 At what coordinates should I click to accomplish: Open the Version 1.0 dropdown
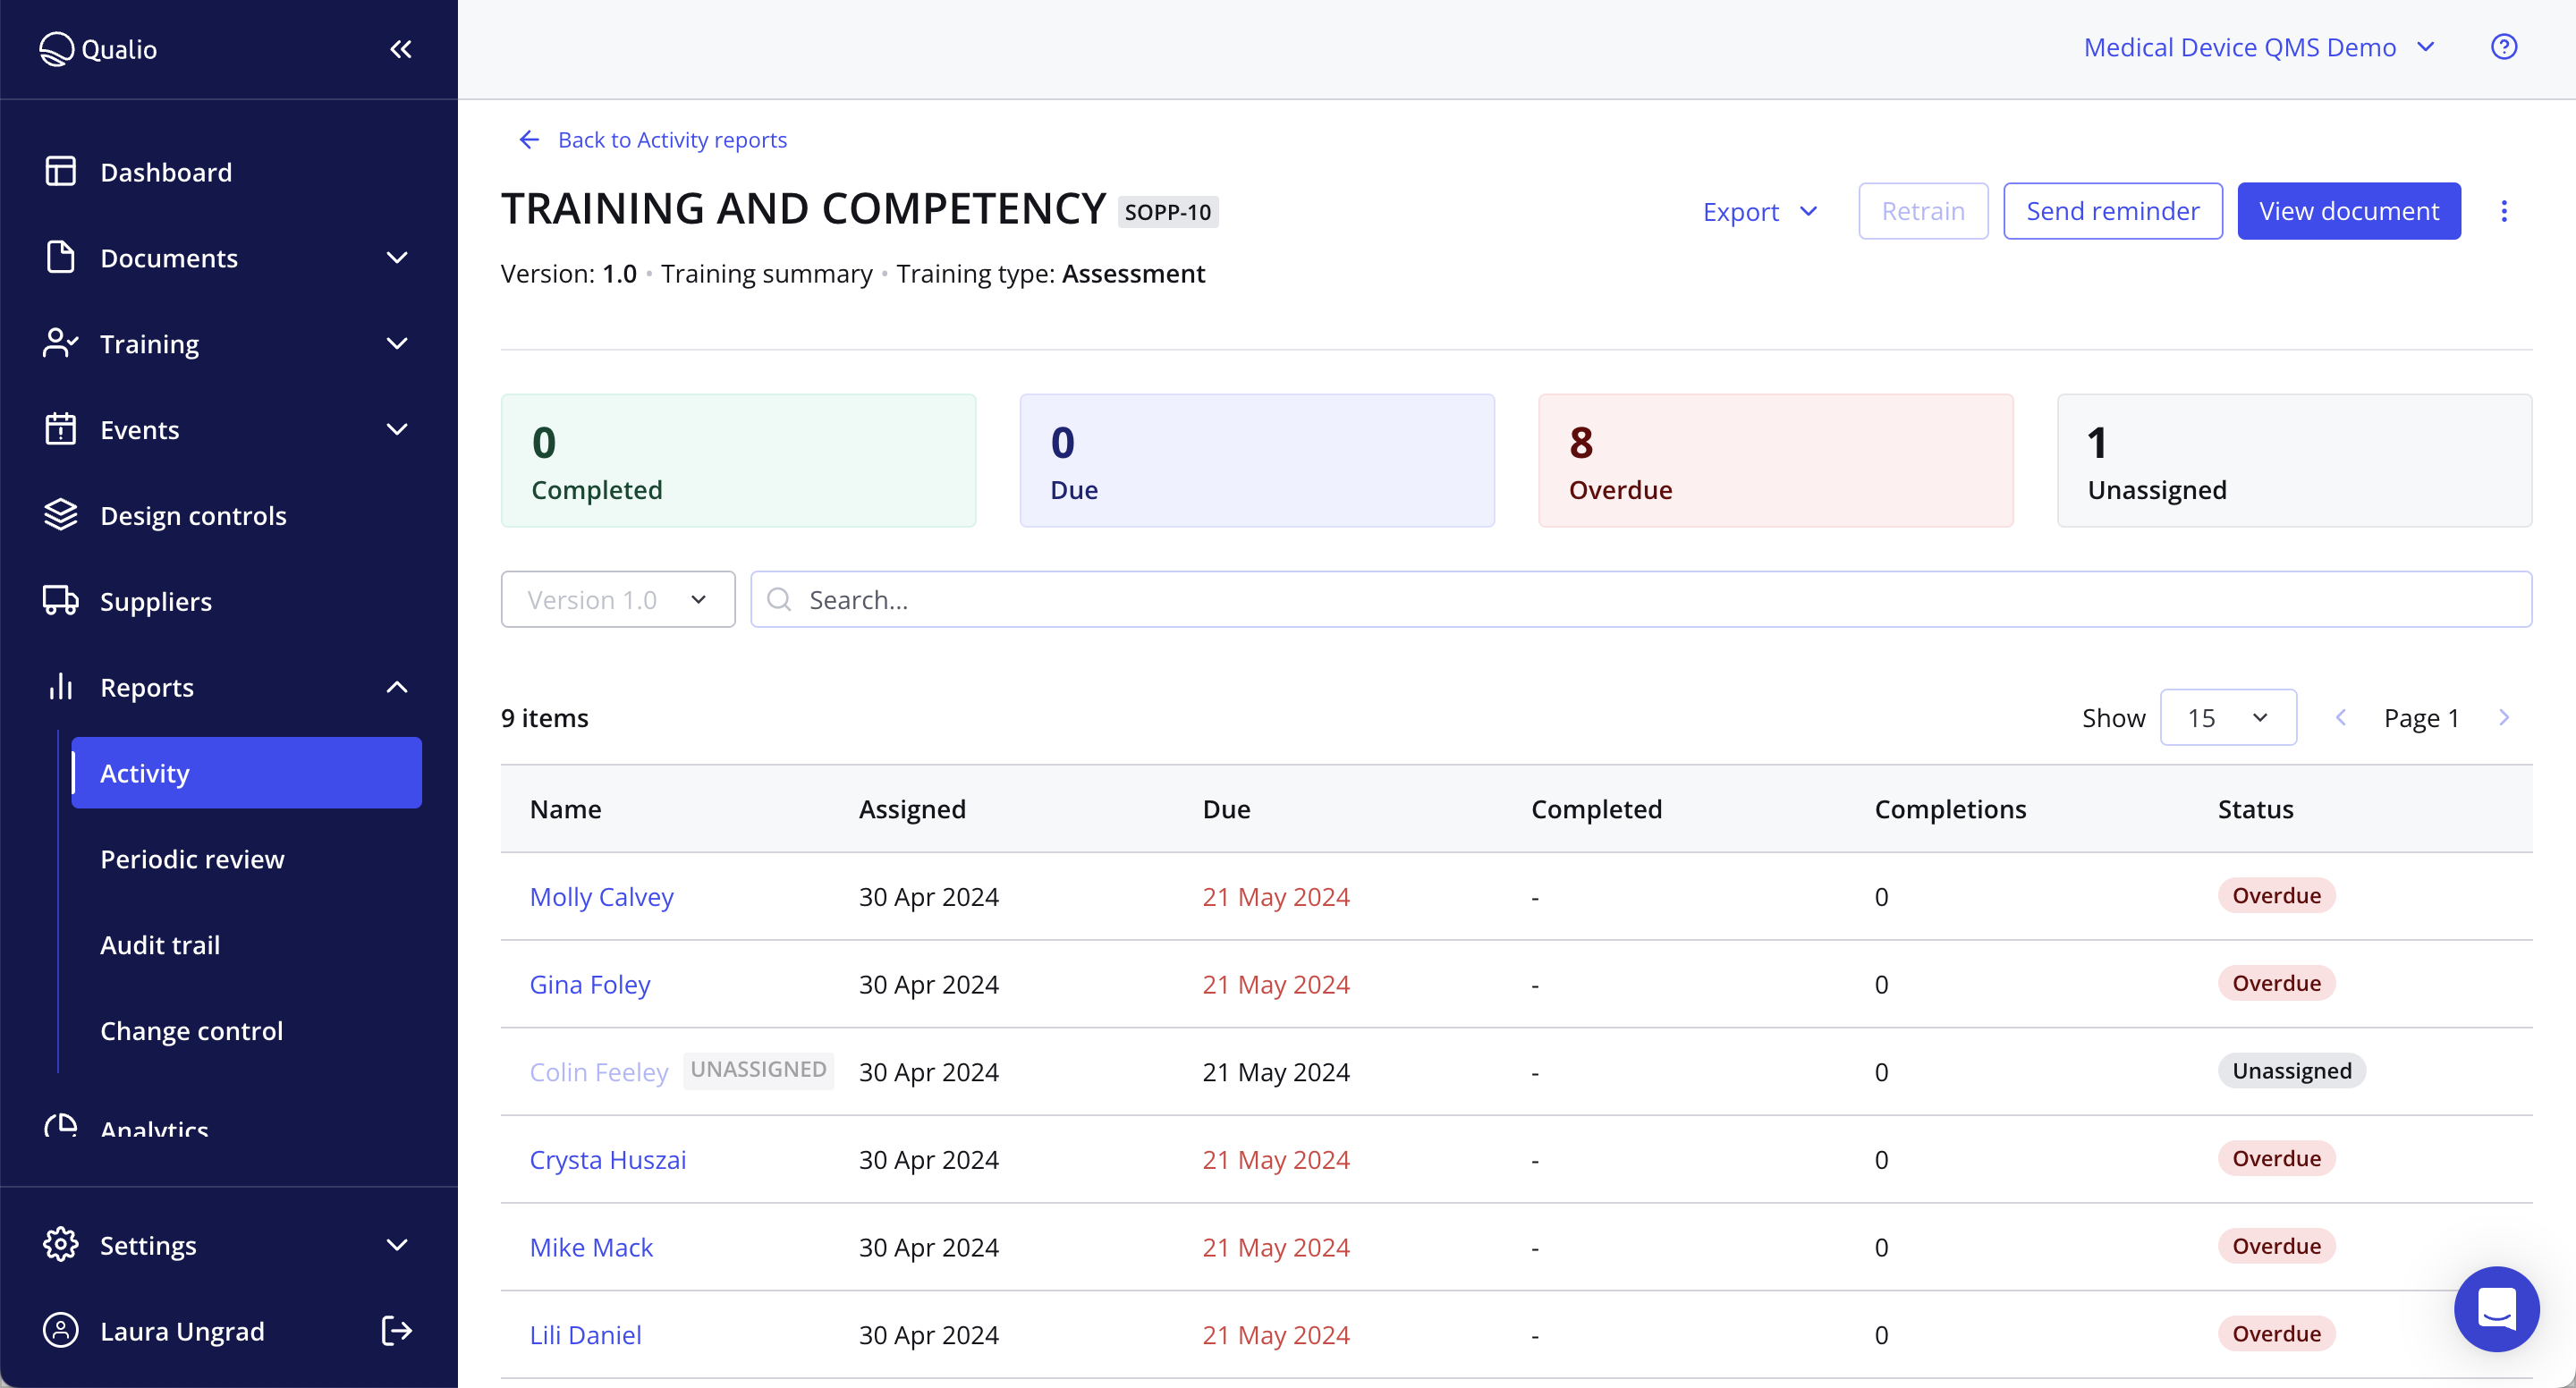point(617,599)
